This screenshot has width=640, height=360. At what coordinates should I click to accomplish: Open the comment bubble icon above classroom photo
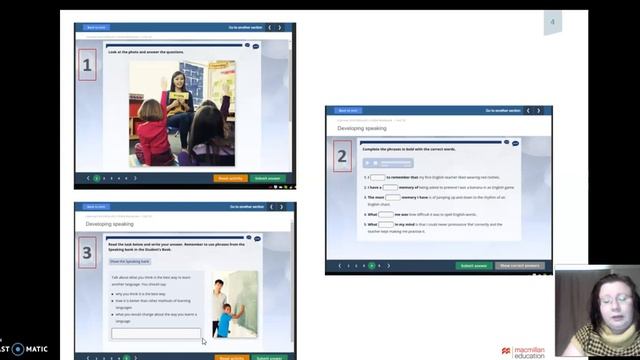click(x=256, y=46)
